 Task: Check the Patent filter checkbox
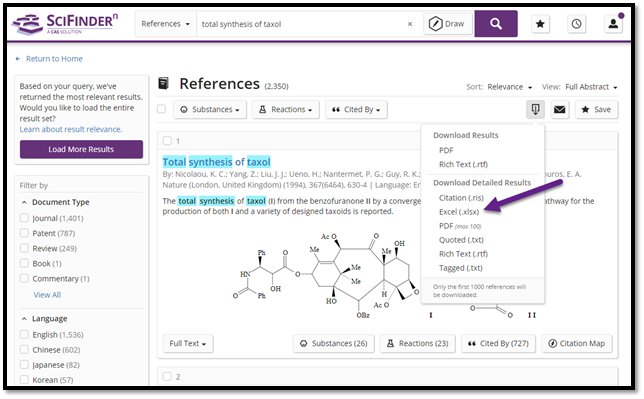(24, 233)
